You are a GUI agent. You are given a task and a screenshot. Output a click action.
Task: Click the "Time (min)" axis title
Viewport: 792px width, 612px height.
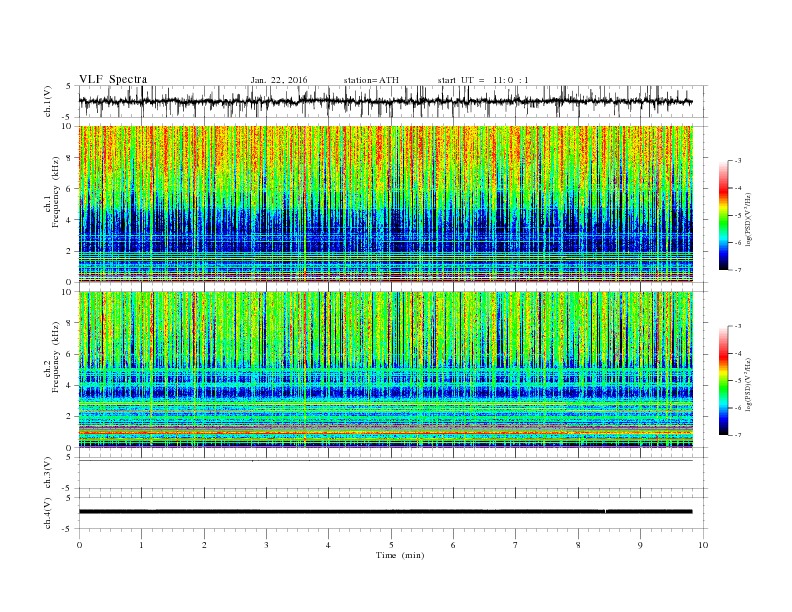coord(400,555)
